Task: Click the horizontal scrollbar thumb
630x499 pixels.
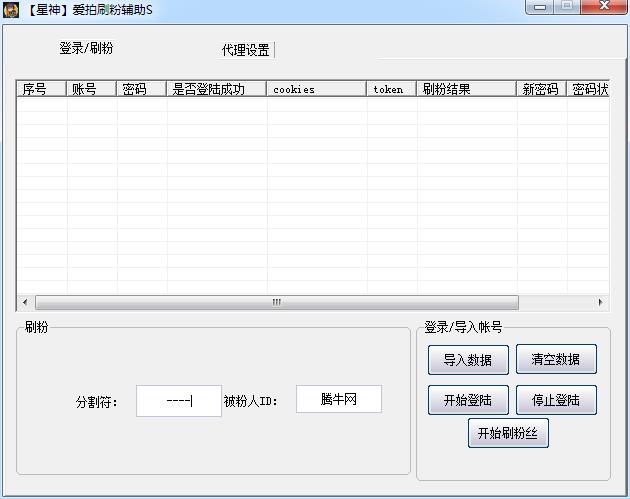Action: click(277, 302)
